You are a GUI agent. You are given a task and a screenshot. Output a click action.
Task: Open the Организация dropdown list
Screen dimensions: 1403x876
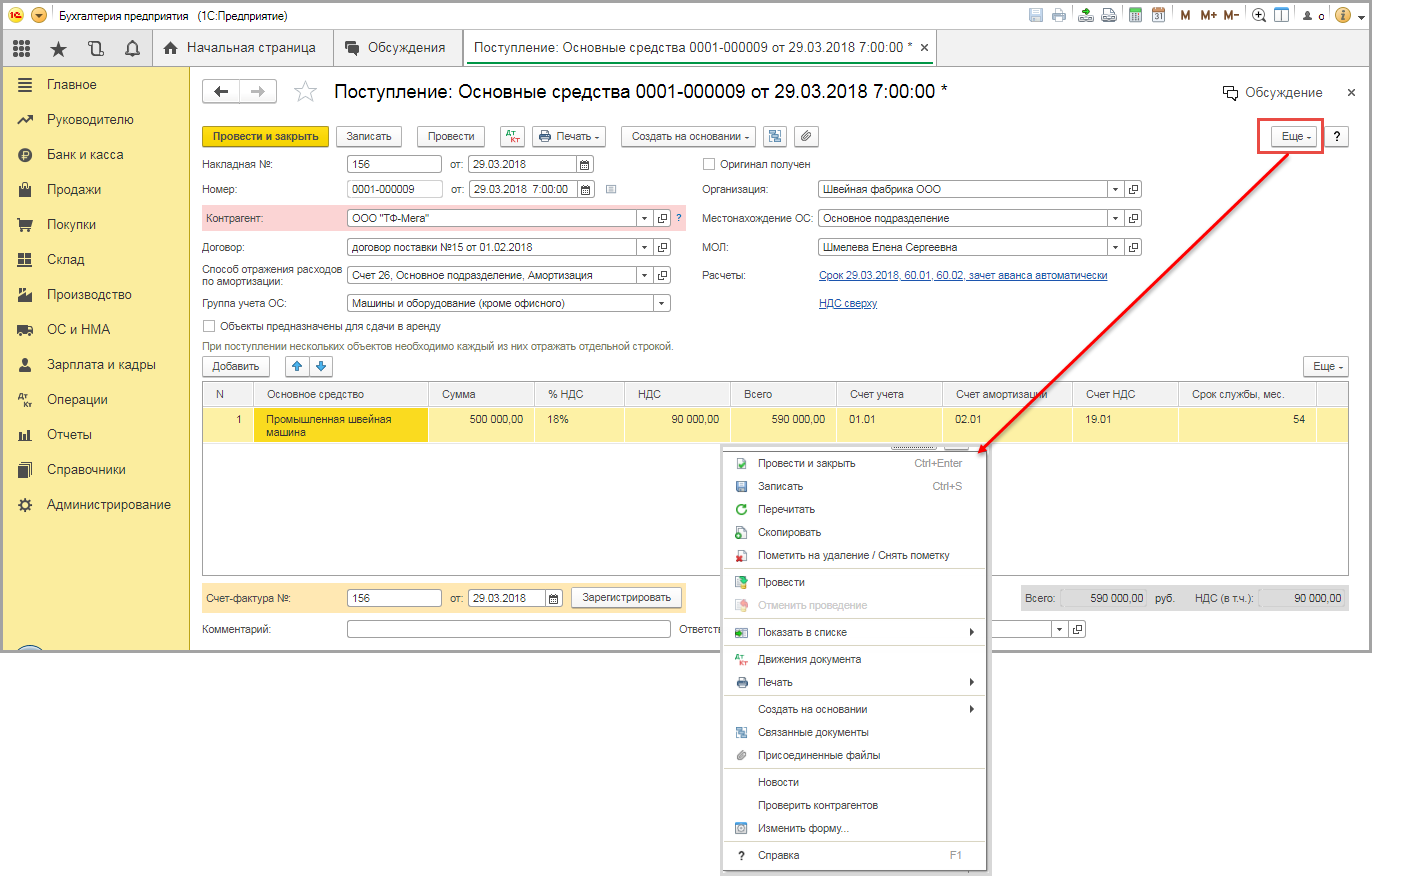tap(1115, 189)
